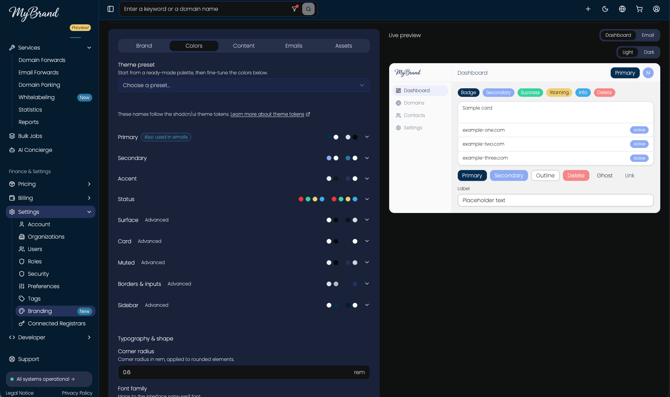Open the Content tab
Viewport: 670px width, 397px height.
pos(244,46)
